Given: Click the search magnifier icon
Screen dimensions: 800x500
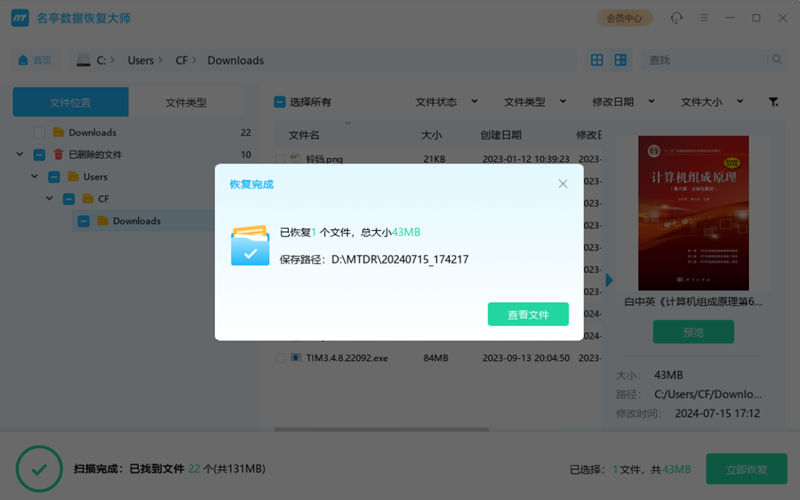Looking at the screenshot, I should tap(777, 60).
